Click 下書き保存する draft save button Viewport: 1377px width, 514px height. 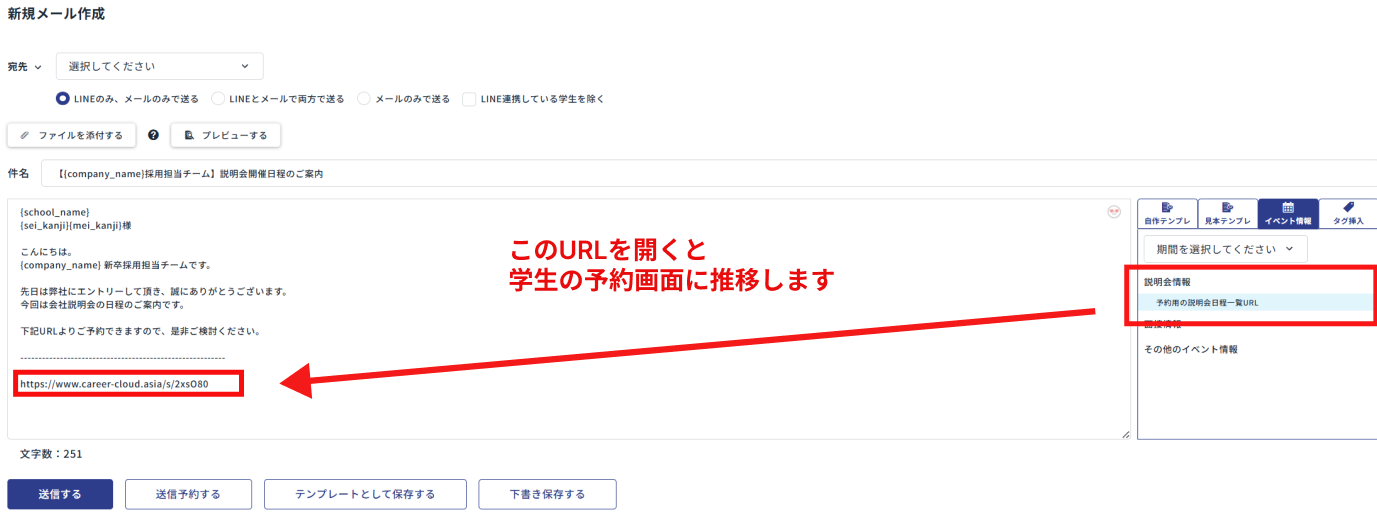pos(547,494)
